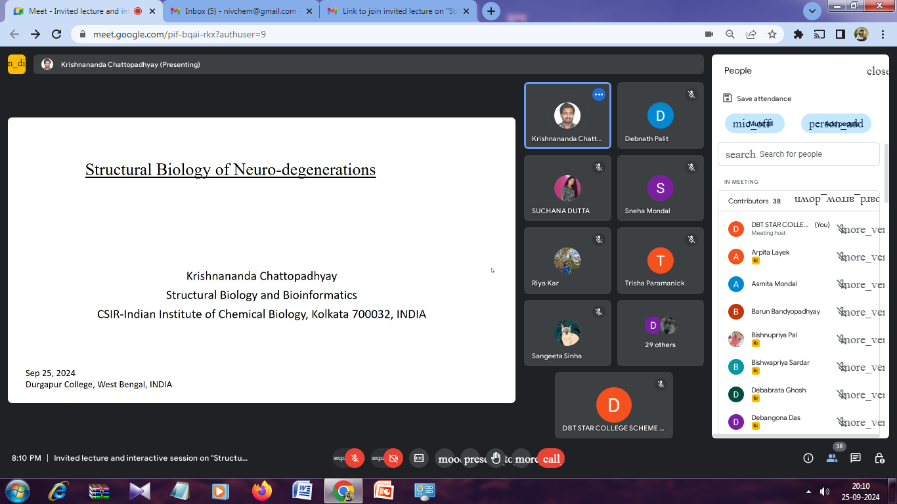Unmute the microphone in the call controls
The height and width of the screenshot is (504, 897).
click(354, 458)
